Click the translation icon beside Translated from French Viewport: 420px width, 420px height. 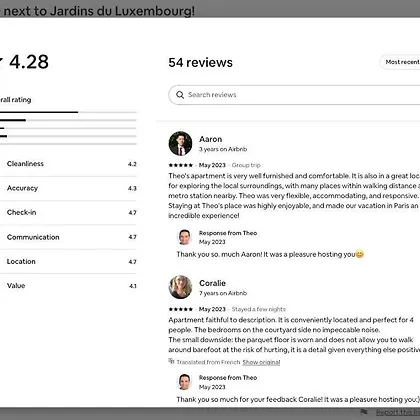pyautogui.click(x=171, y=361)
